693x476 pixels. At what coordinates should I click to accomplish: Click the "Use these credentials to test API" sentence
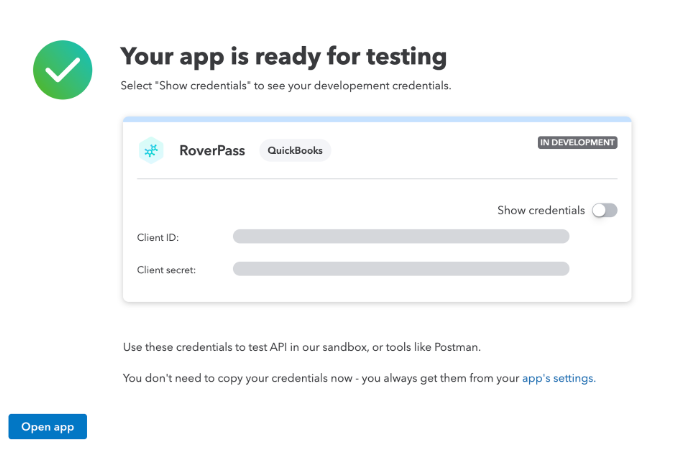[x=302, y=347]
